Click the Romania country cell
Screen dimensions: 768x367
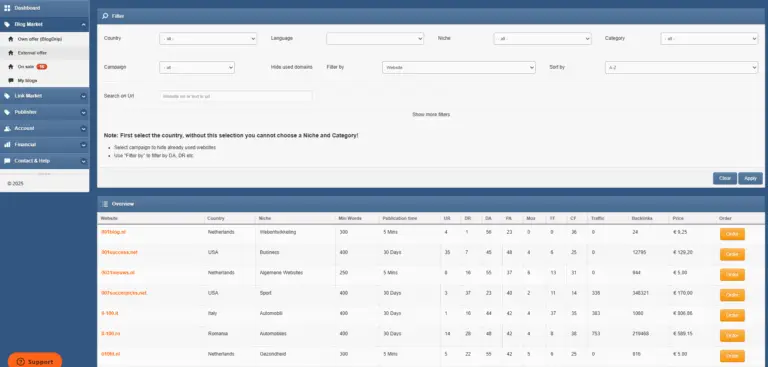pos(217,334)
